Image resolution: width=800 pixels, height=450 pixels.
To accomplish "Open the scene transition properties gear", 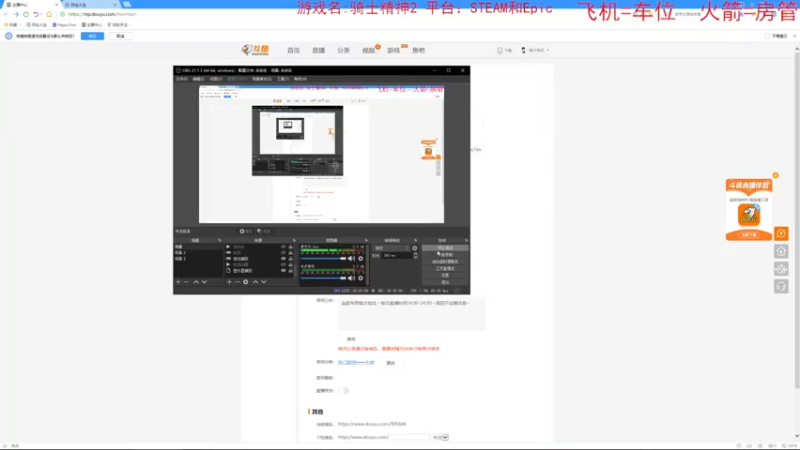I will point(414,248).
